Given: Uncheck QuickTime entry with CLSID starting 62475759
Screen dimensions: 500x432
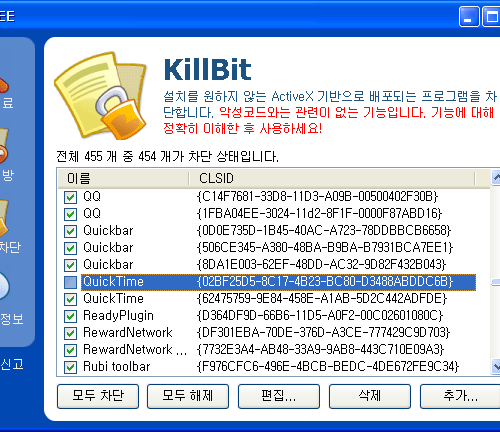Looking at the screenshot, I should (70, 299).
